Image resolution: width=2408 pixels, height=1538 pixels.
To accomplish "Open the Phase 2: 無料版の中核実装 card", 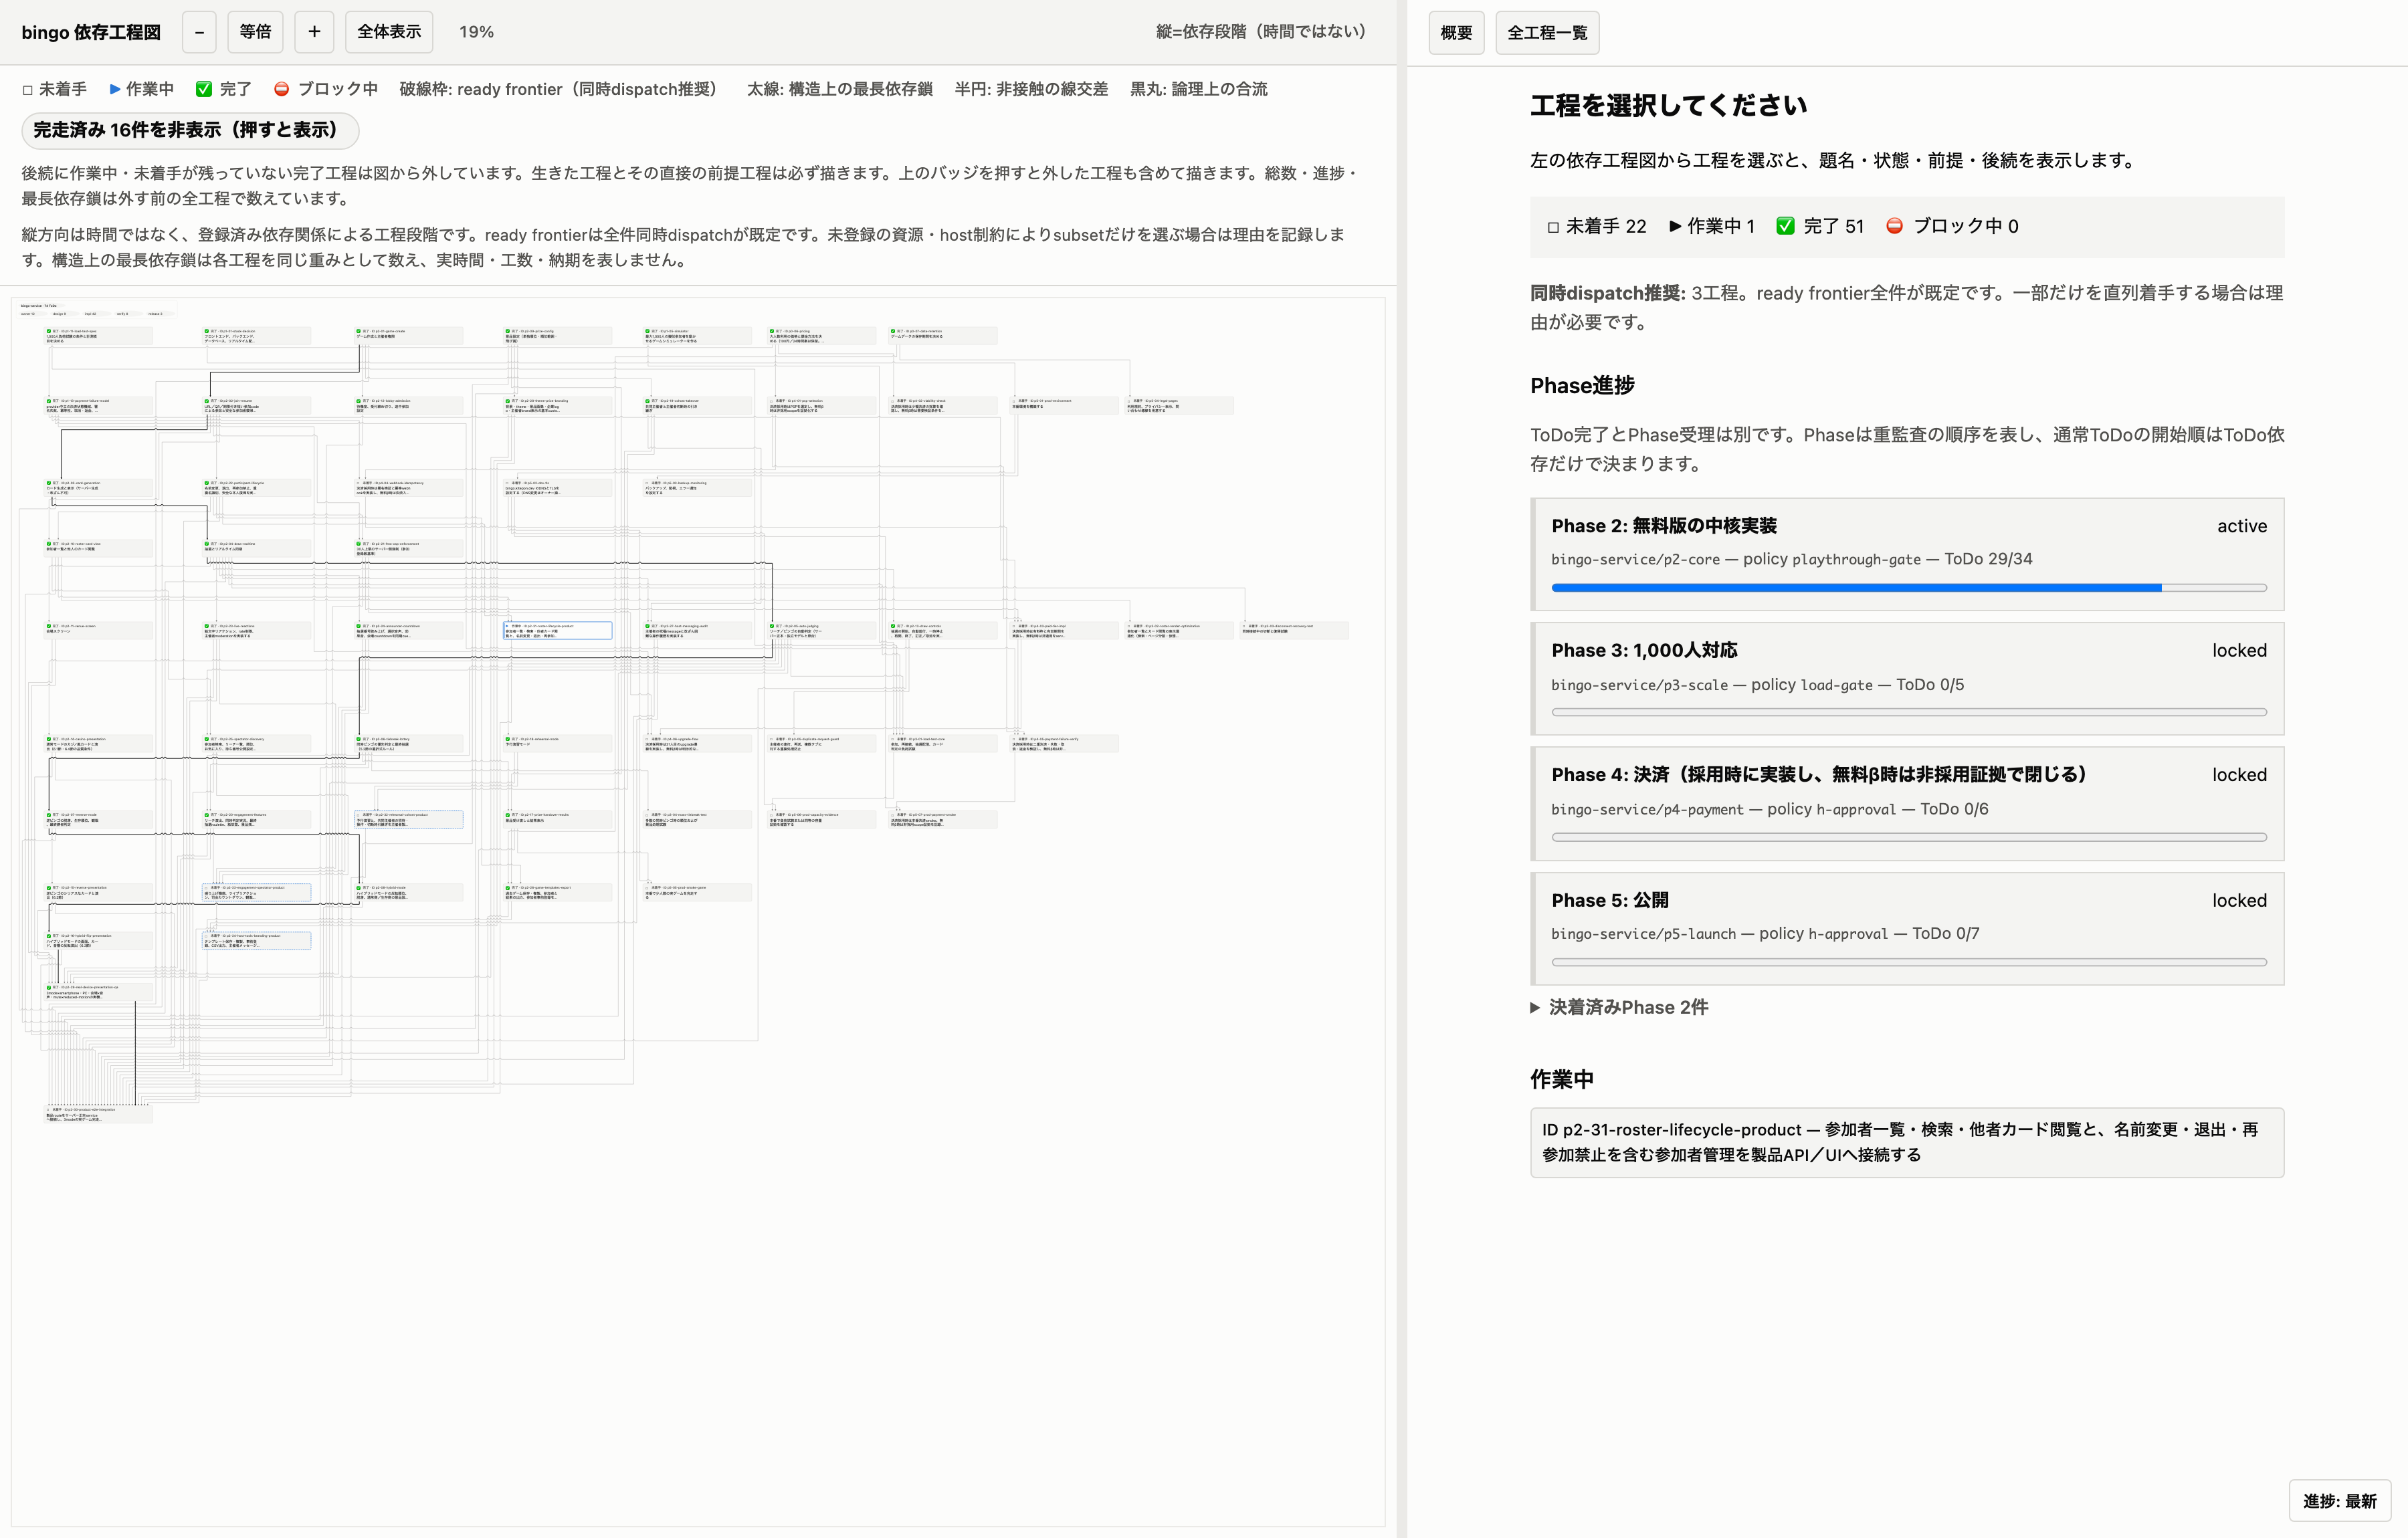I will click(x=1908, y=554).
